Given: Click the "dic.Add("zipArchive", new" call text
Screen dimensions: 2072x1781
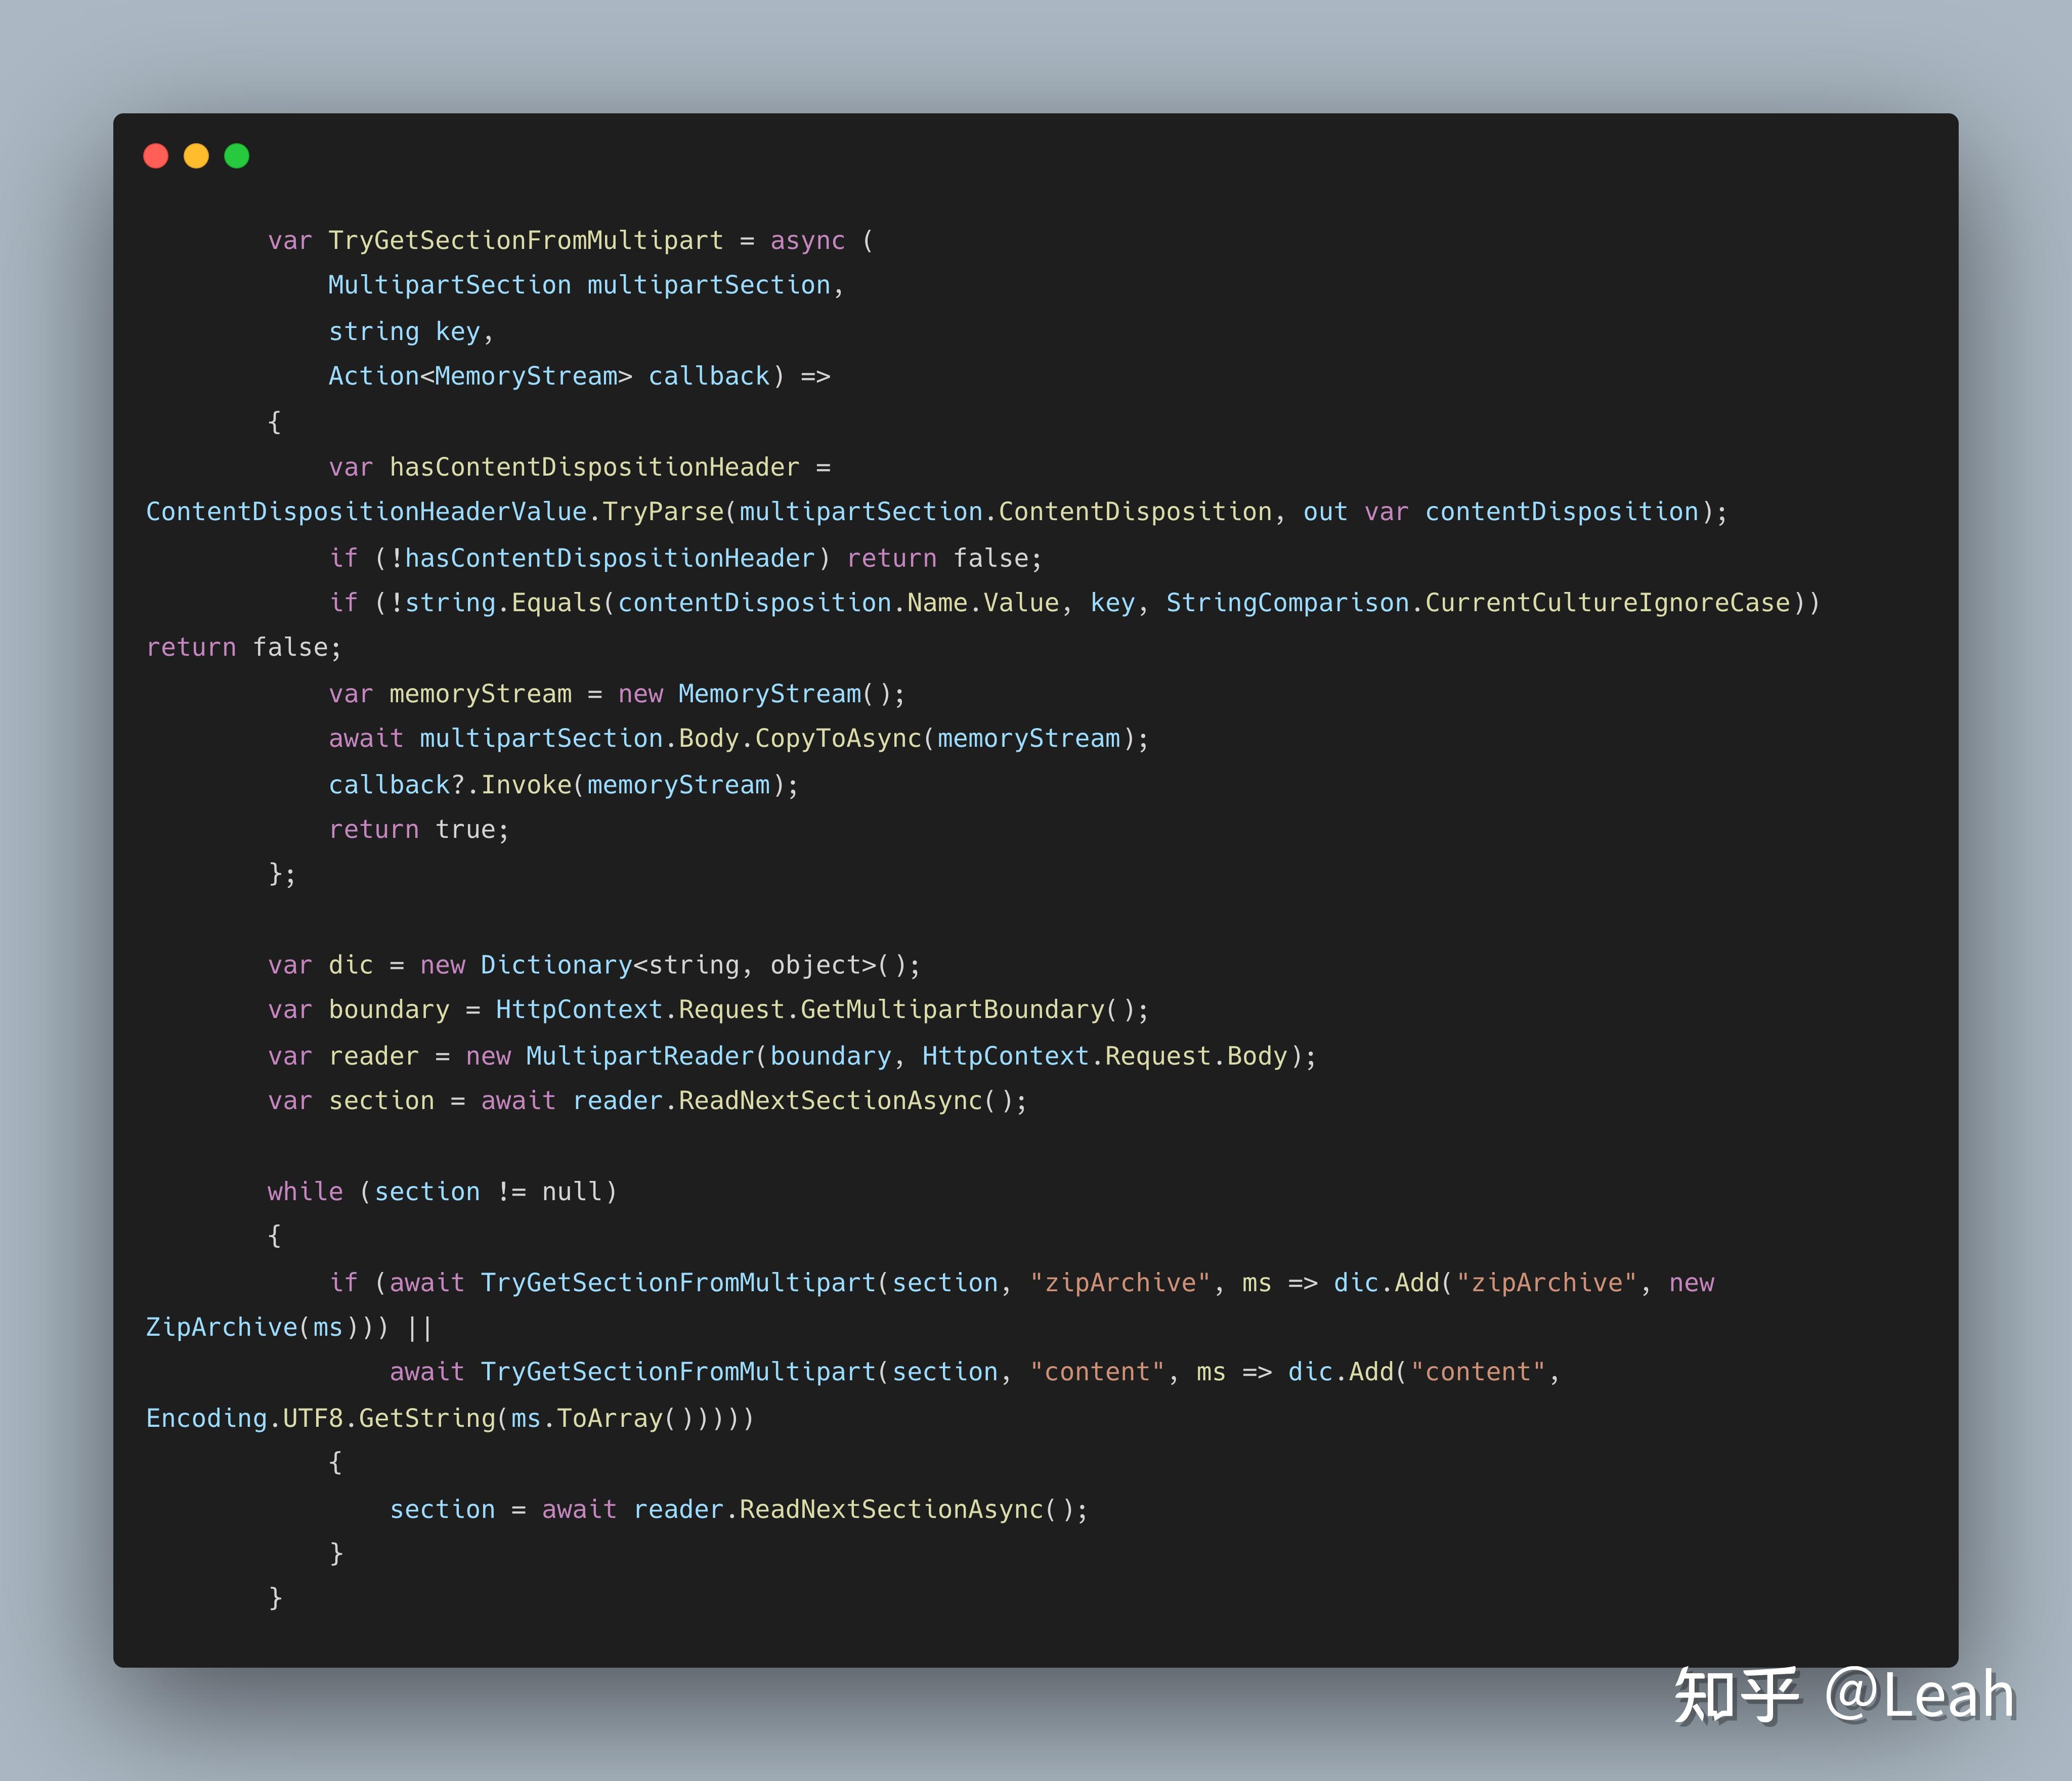Looking at the screenshot, I should [1524, 1283].
